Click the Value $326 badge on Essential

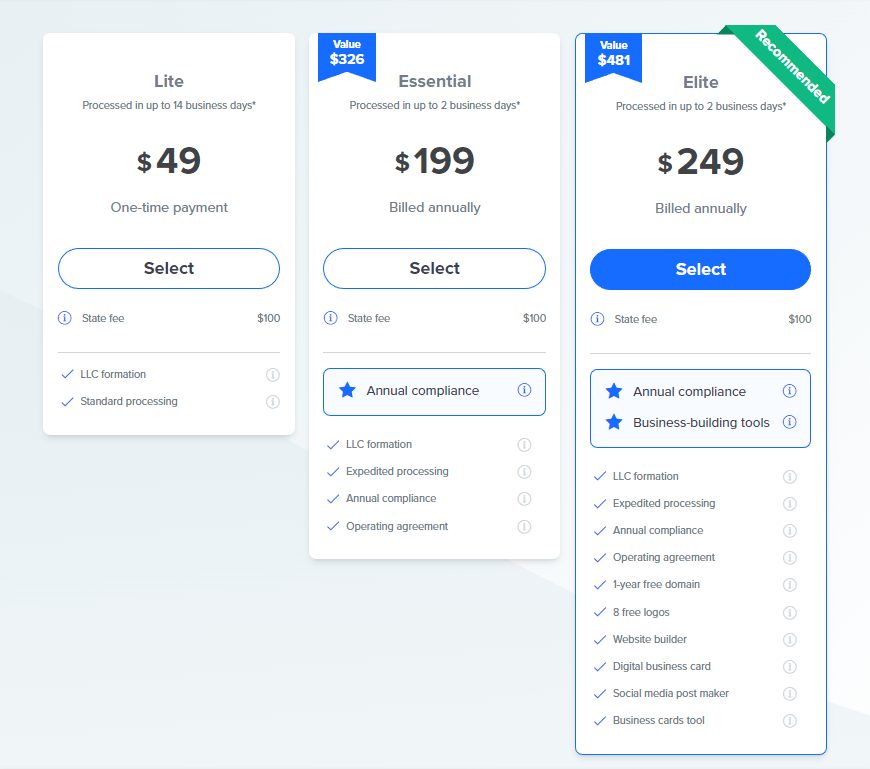[346, 51]
